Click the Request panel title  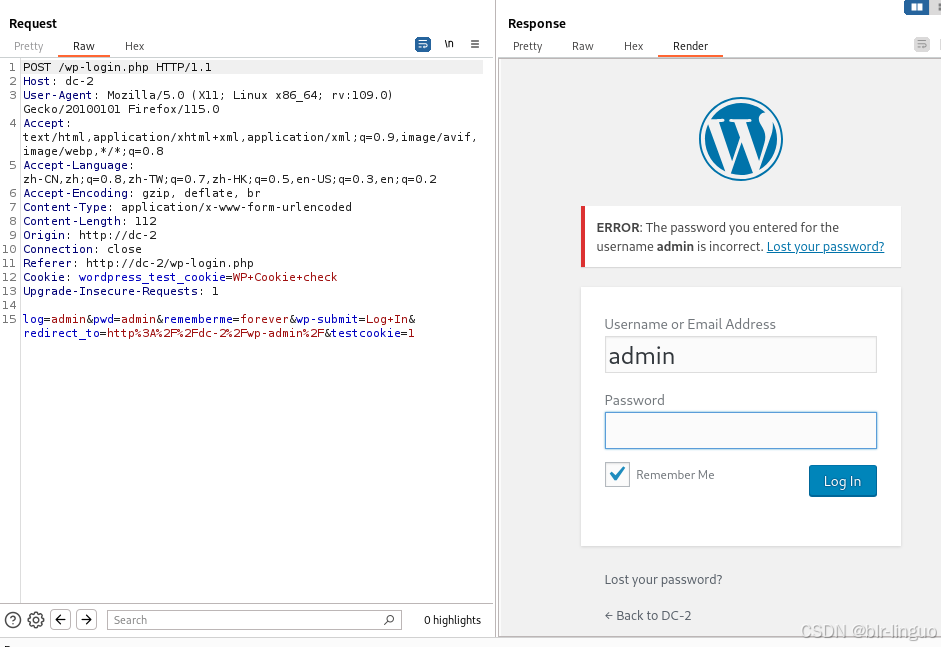pos(32,23)
